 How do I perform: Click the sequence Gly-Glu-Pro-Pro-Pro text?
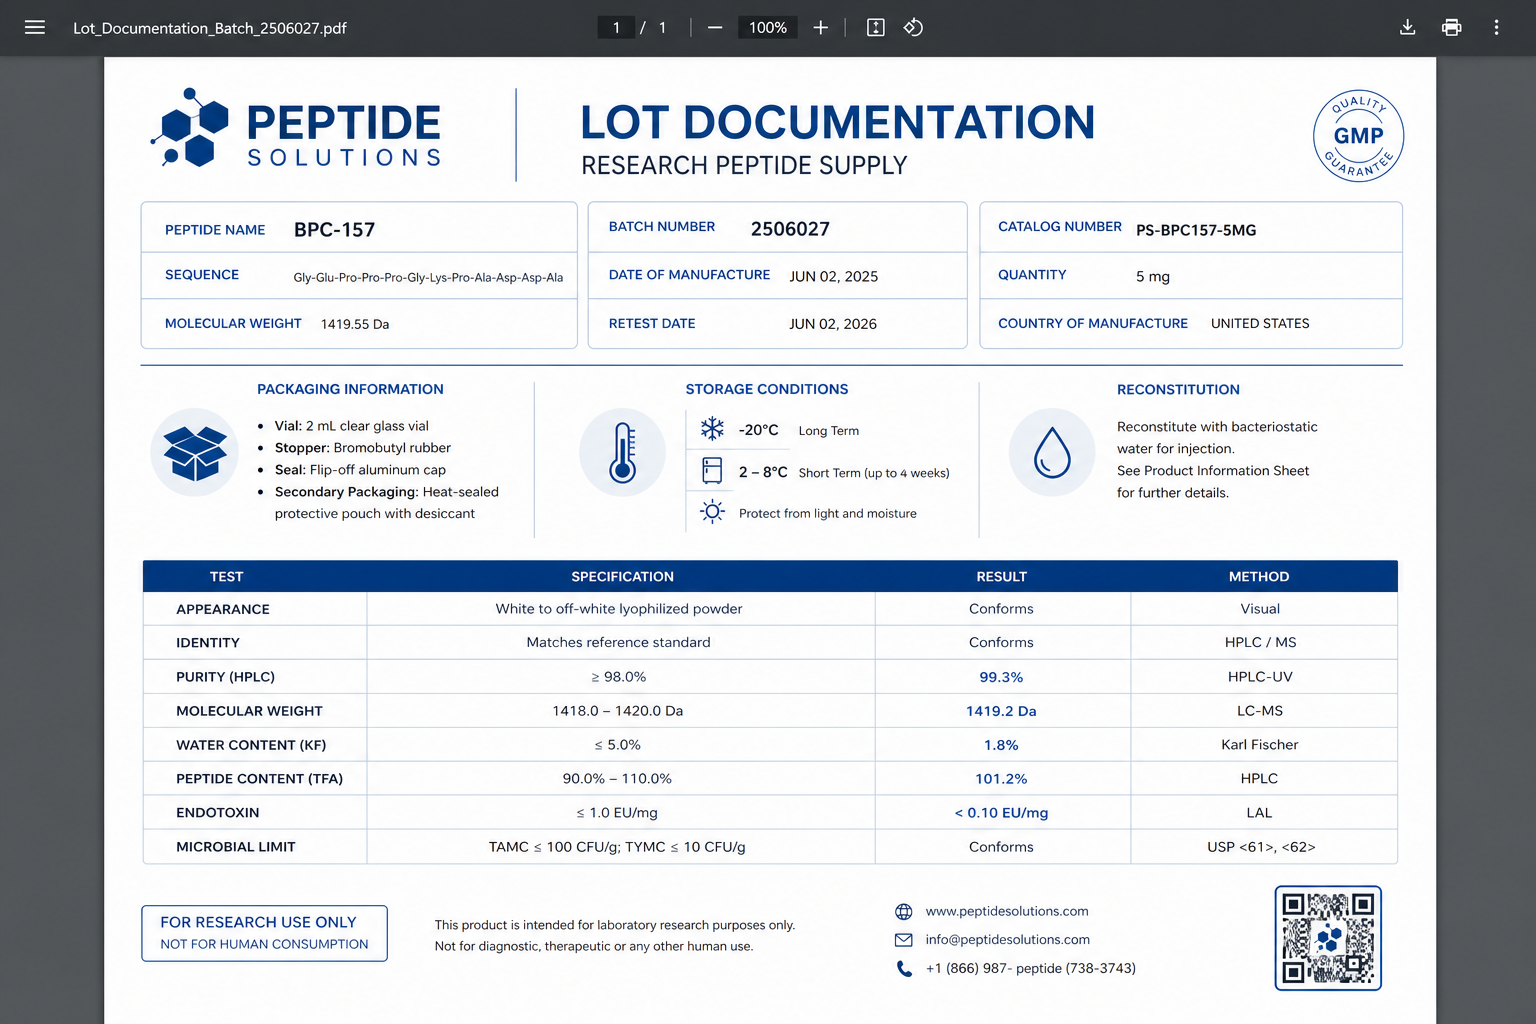coord(428,277)
